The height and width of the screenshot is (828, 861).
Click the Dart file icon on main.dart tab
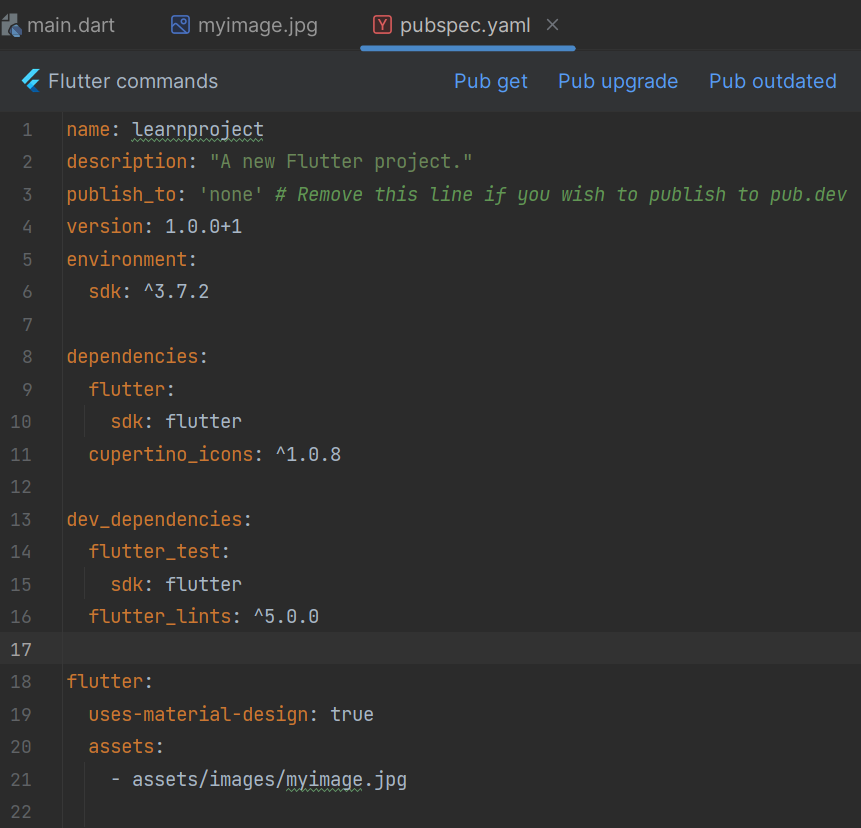pos(11,25)
